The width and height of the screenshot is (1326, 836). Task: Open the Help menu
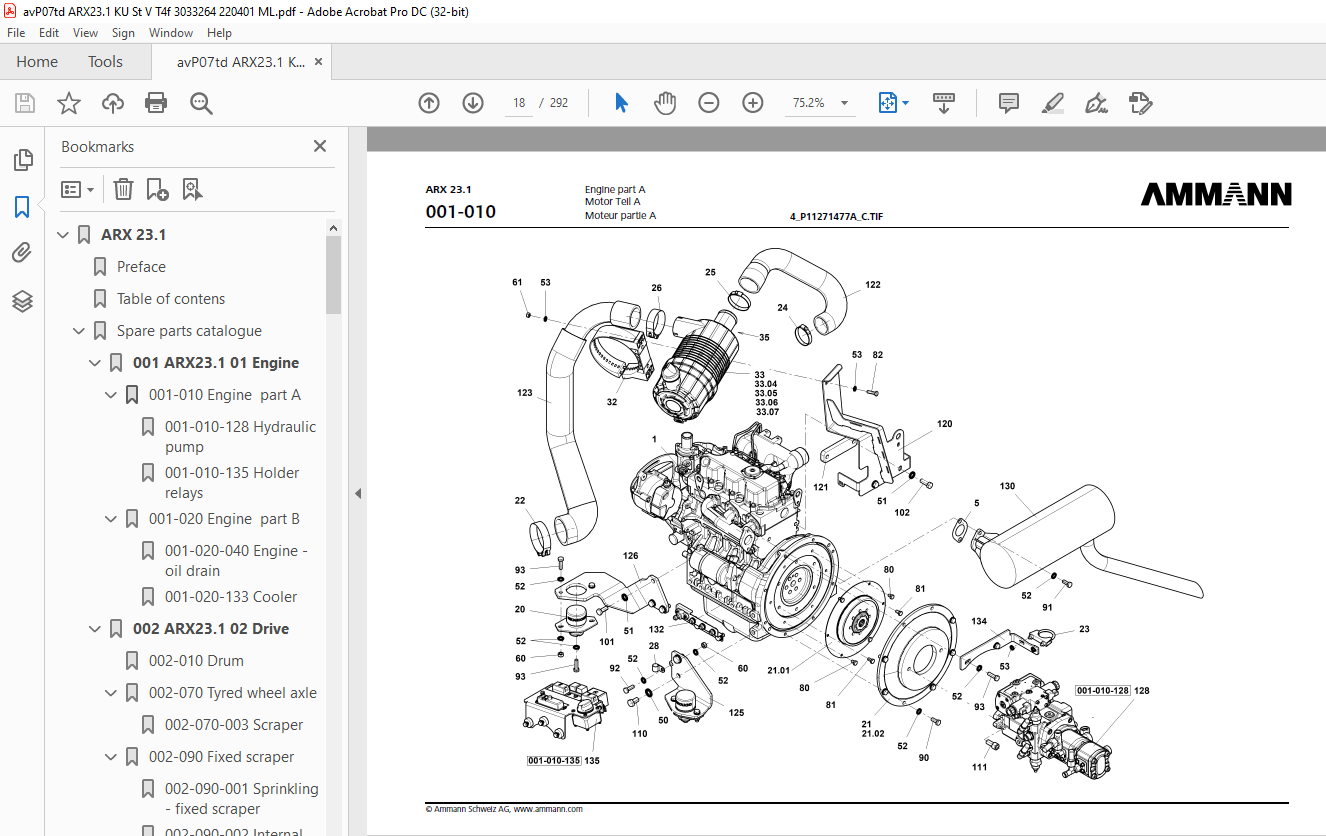(219, 33)
